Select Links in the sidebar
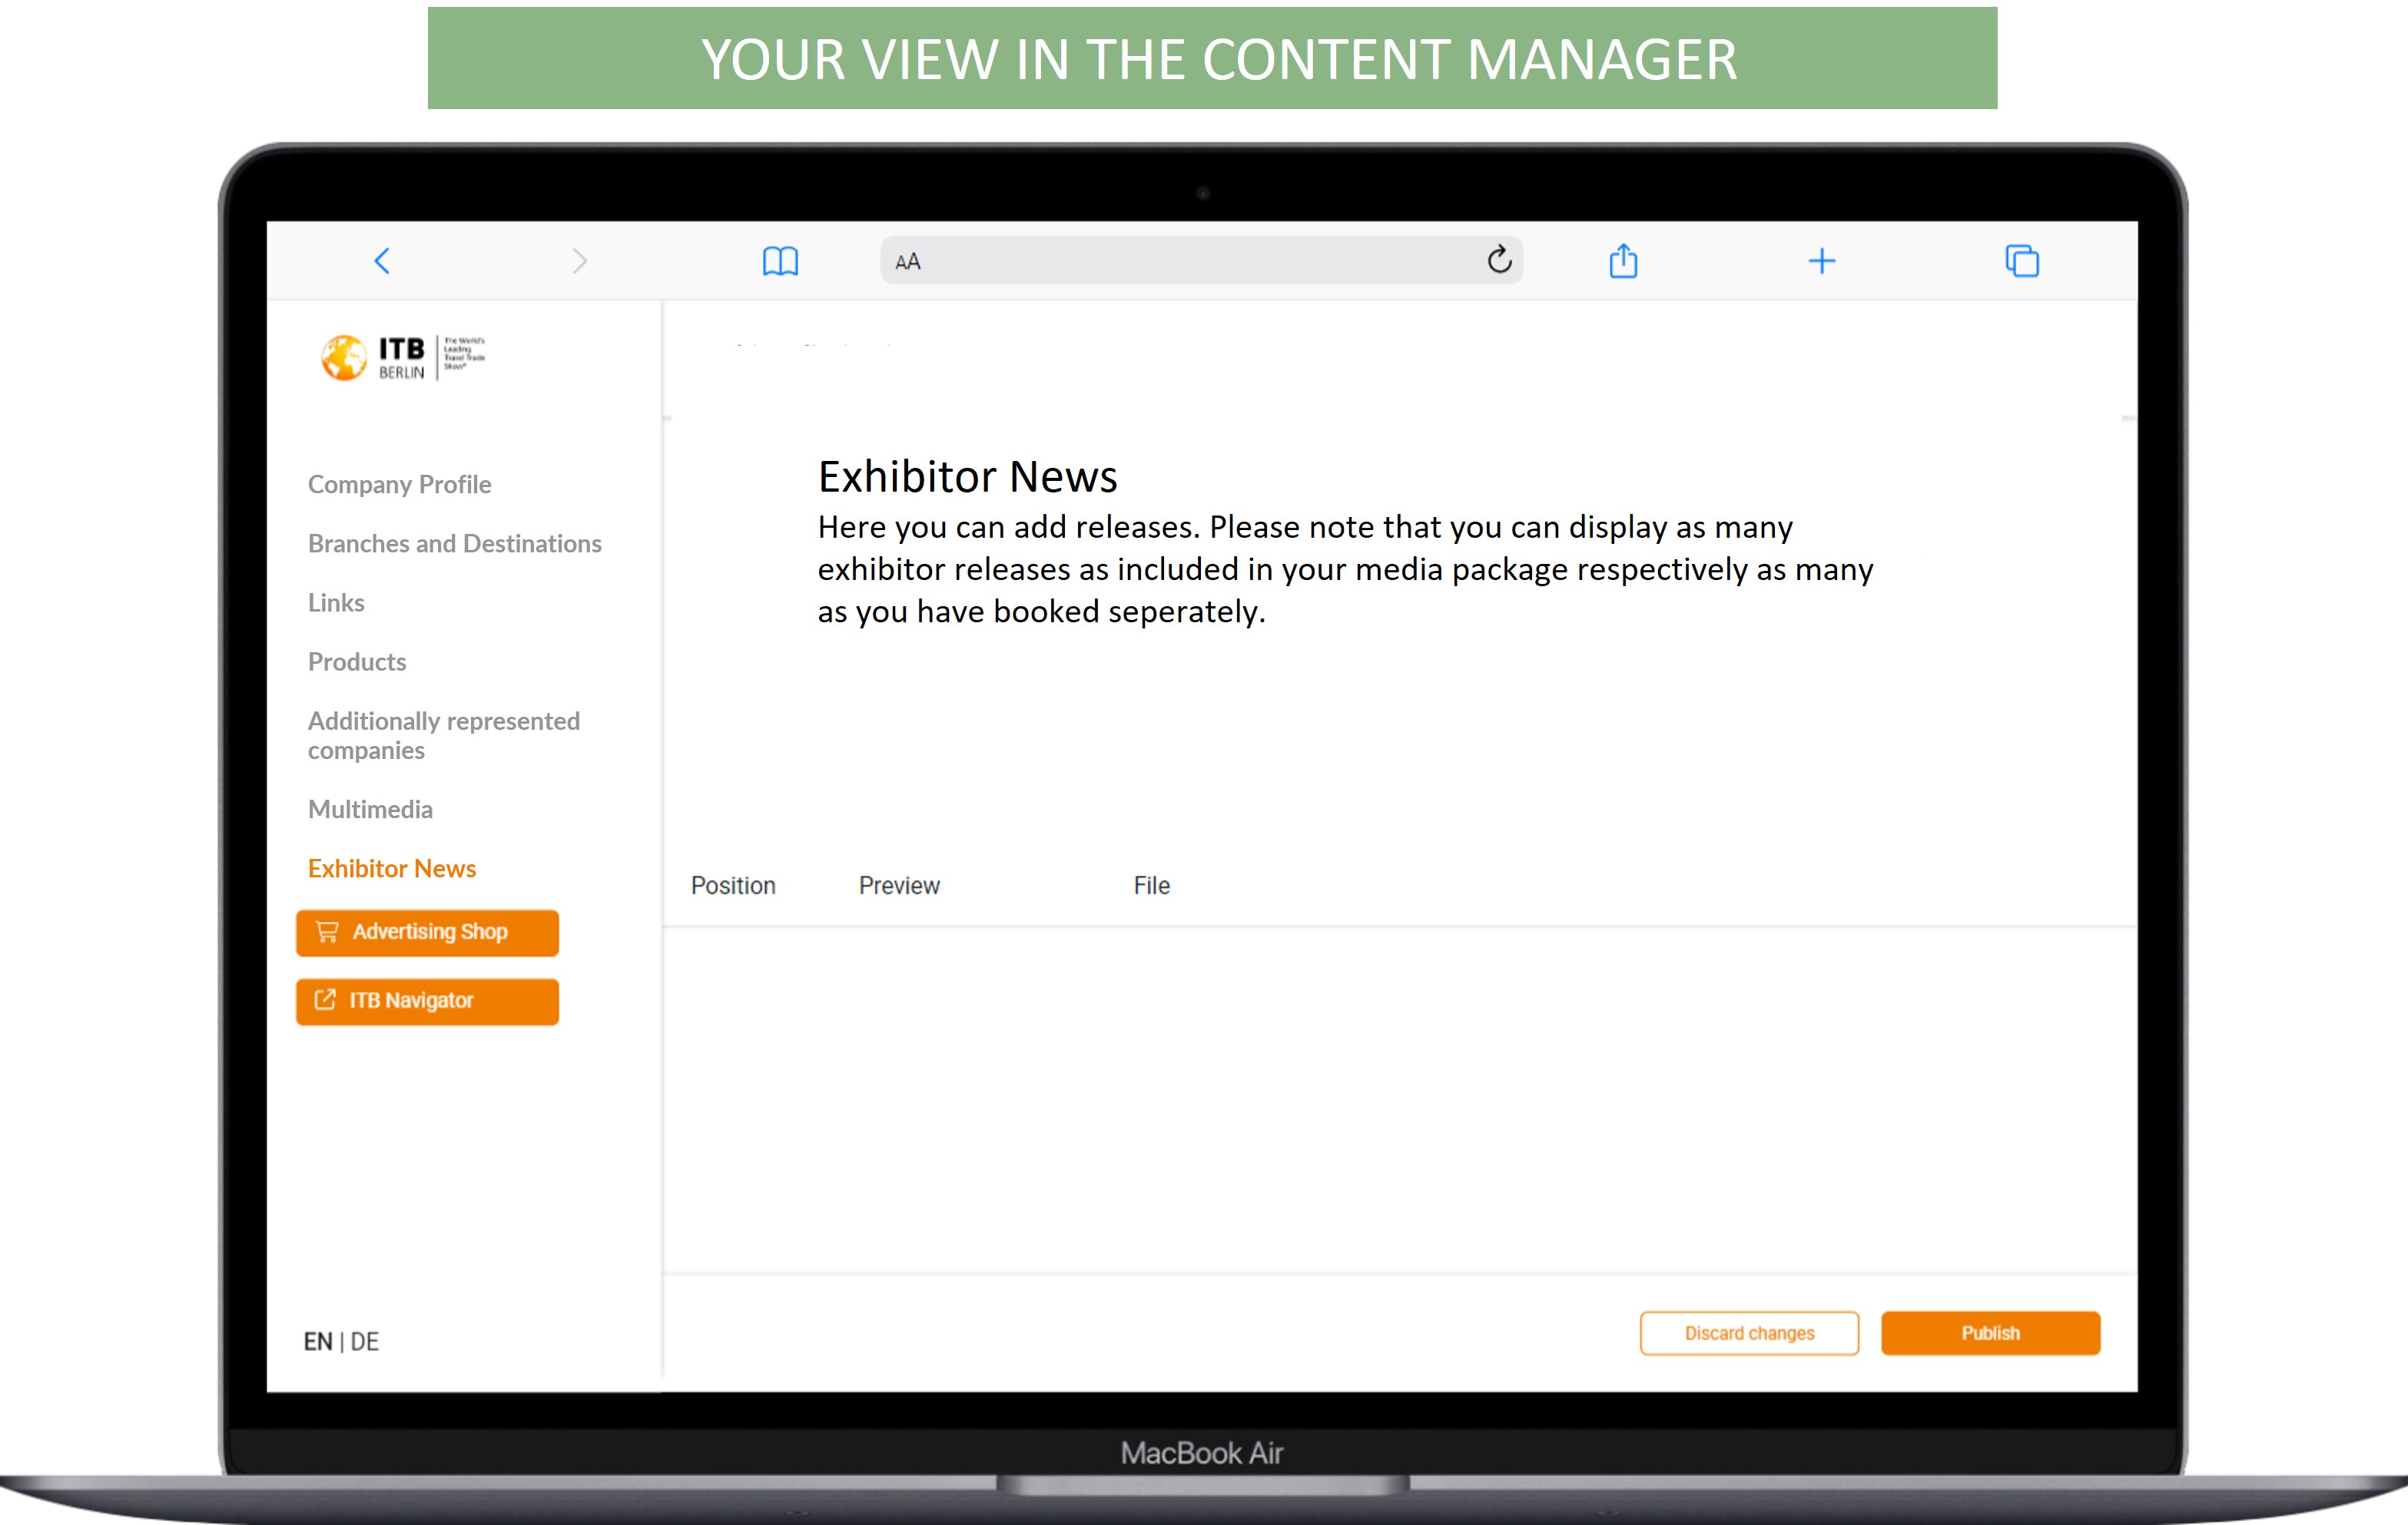This screenshot has height=1525, width=2408. [336, 602]
